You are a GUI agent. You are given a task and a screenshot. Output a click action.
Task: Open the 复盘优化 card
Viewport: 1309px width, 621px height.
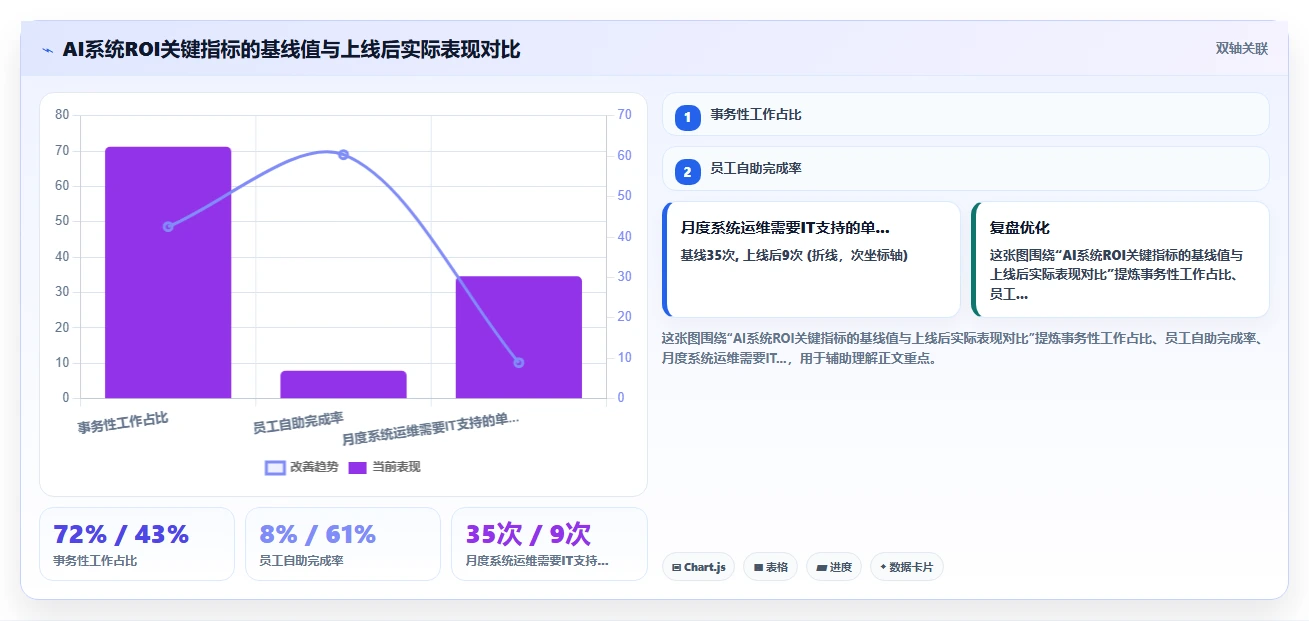pos(1120,259)
